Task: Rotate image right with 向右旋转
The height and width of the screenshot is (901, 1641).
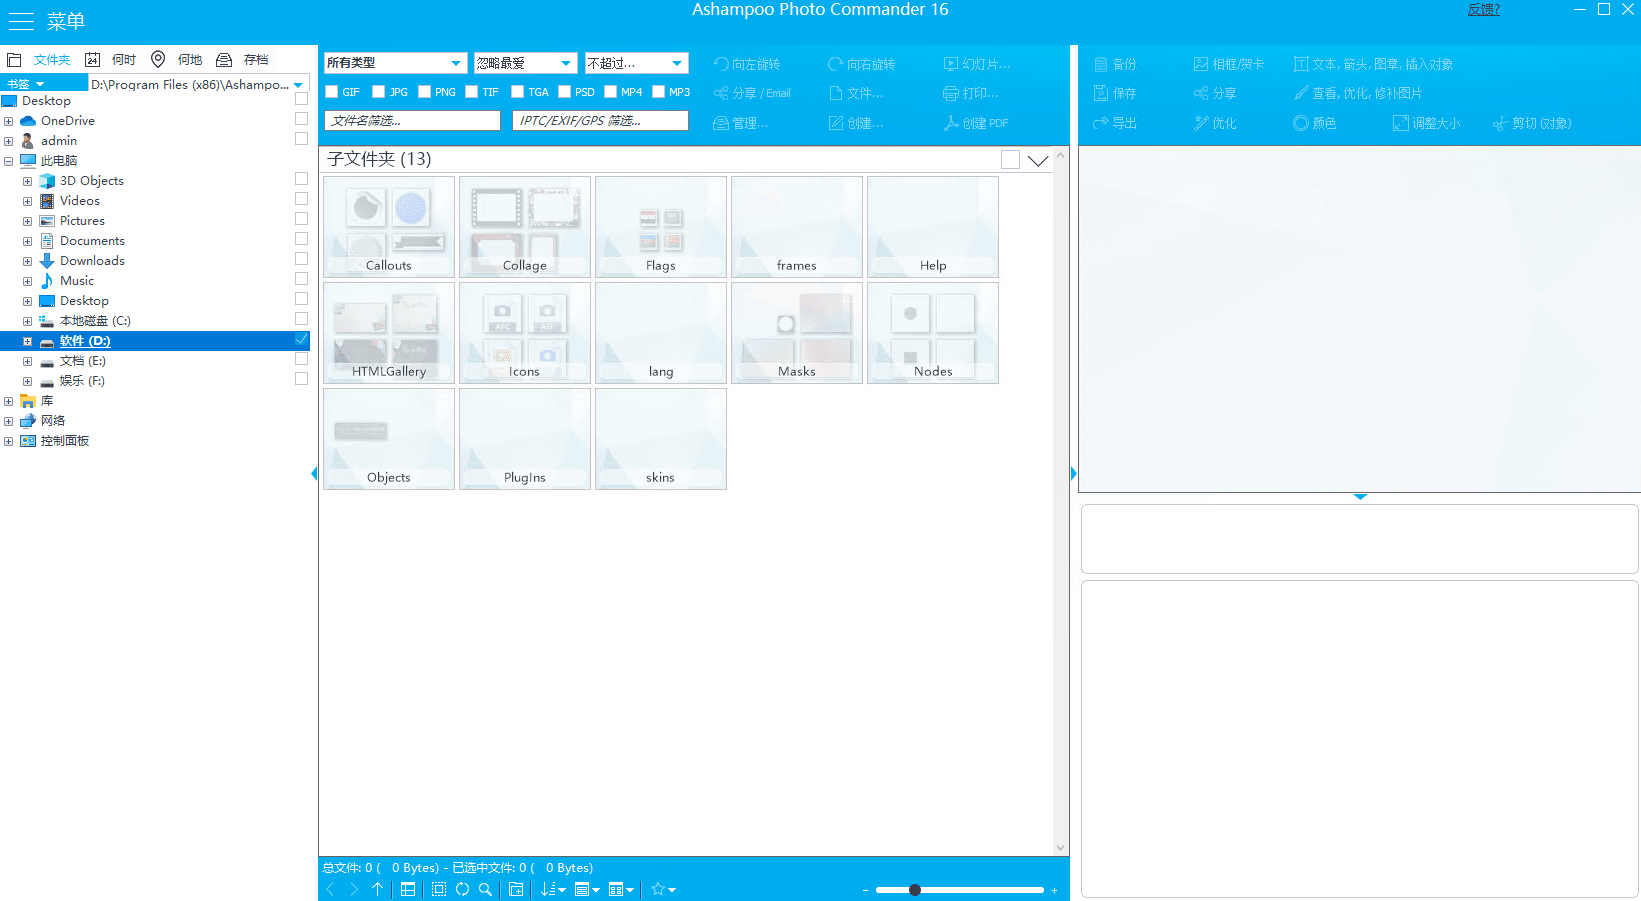Action: 861,64
